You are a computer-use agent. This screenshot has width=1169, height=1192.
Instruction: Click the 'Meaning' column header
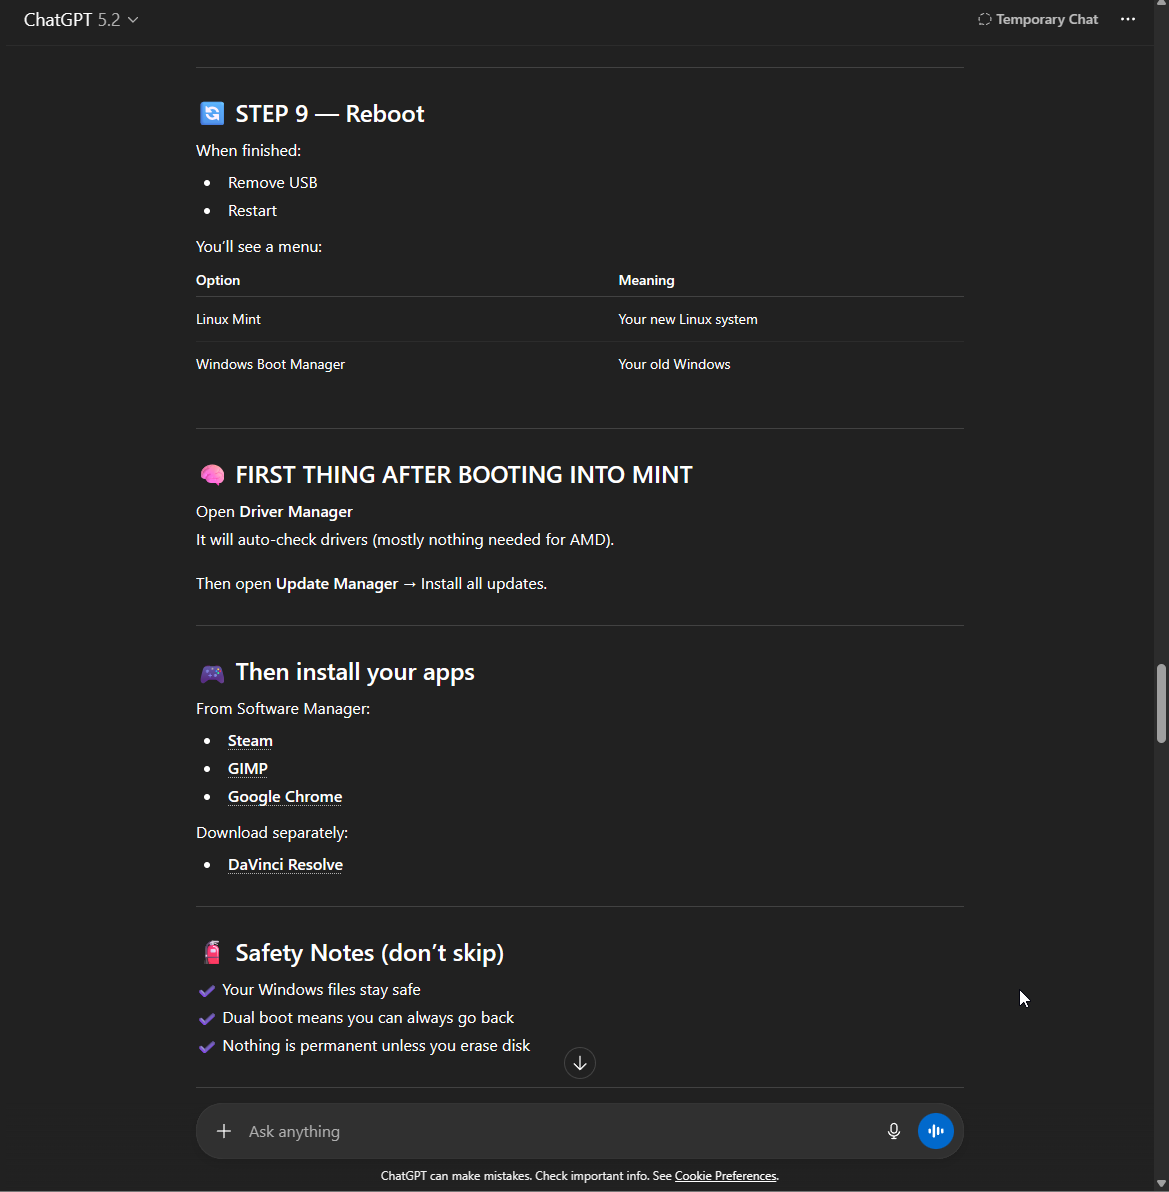[x=646, y=280]
